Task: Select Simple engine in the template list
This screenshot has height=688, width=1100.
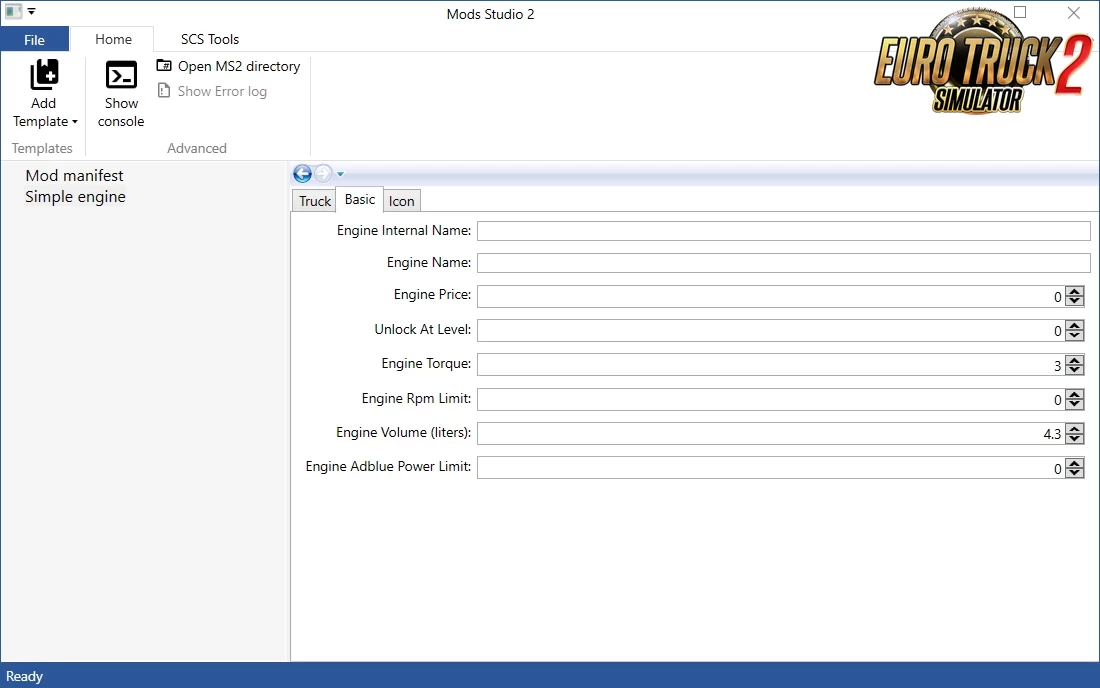Action: 75,196
